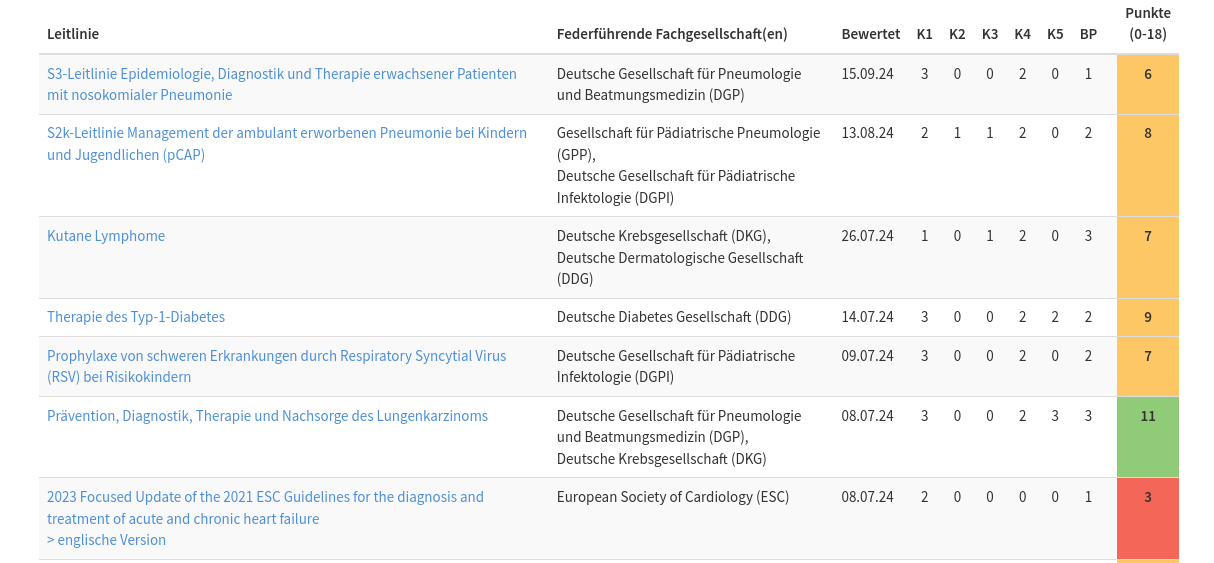The image size is (1214, 563).
Task: Click the Federführende Fachgesellschaft(en) column header
Action: point(671,34)
